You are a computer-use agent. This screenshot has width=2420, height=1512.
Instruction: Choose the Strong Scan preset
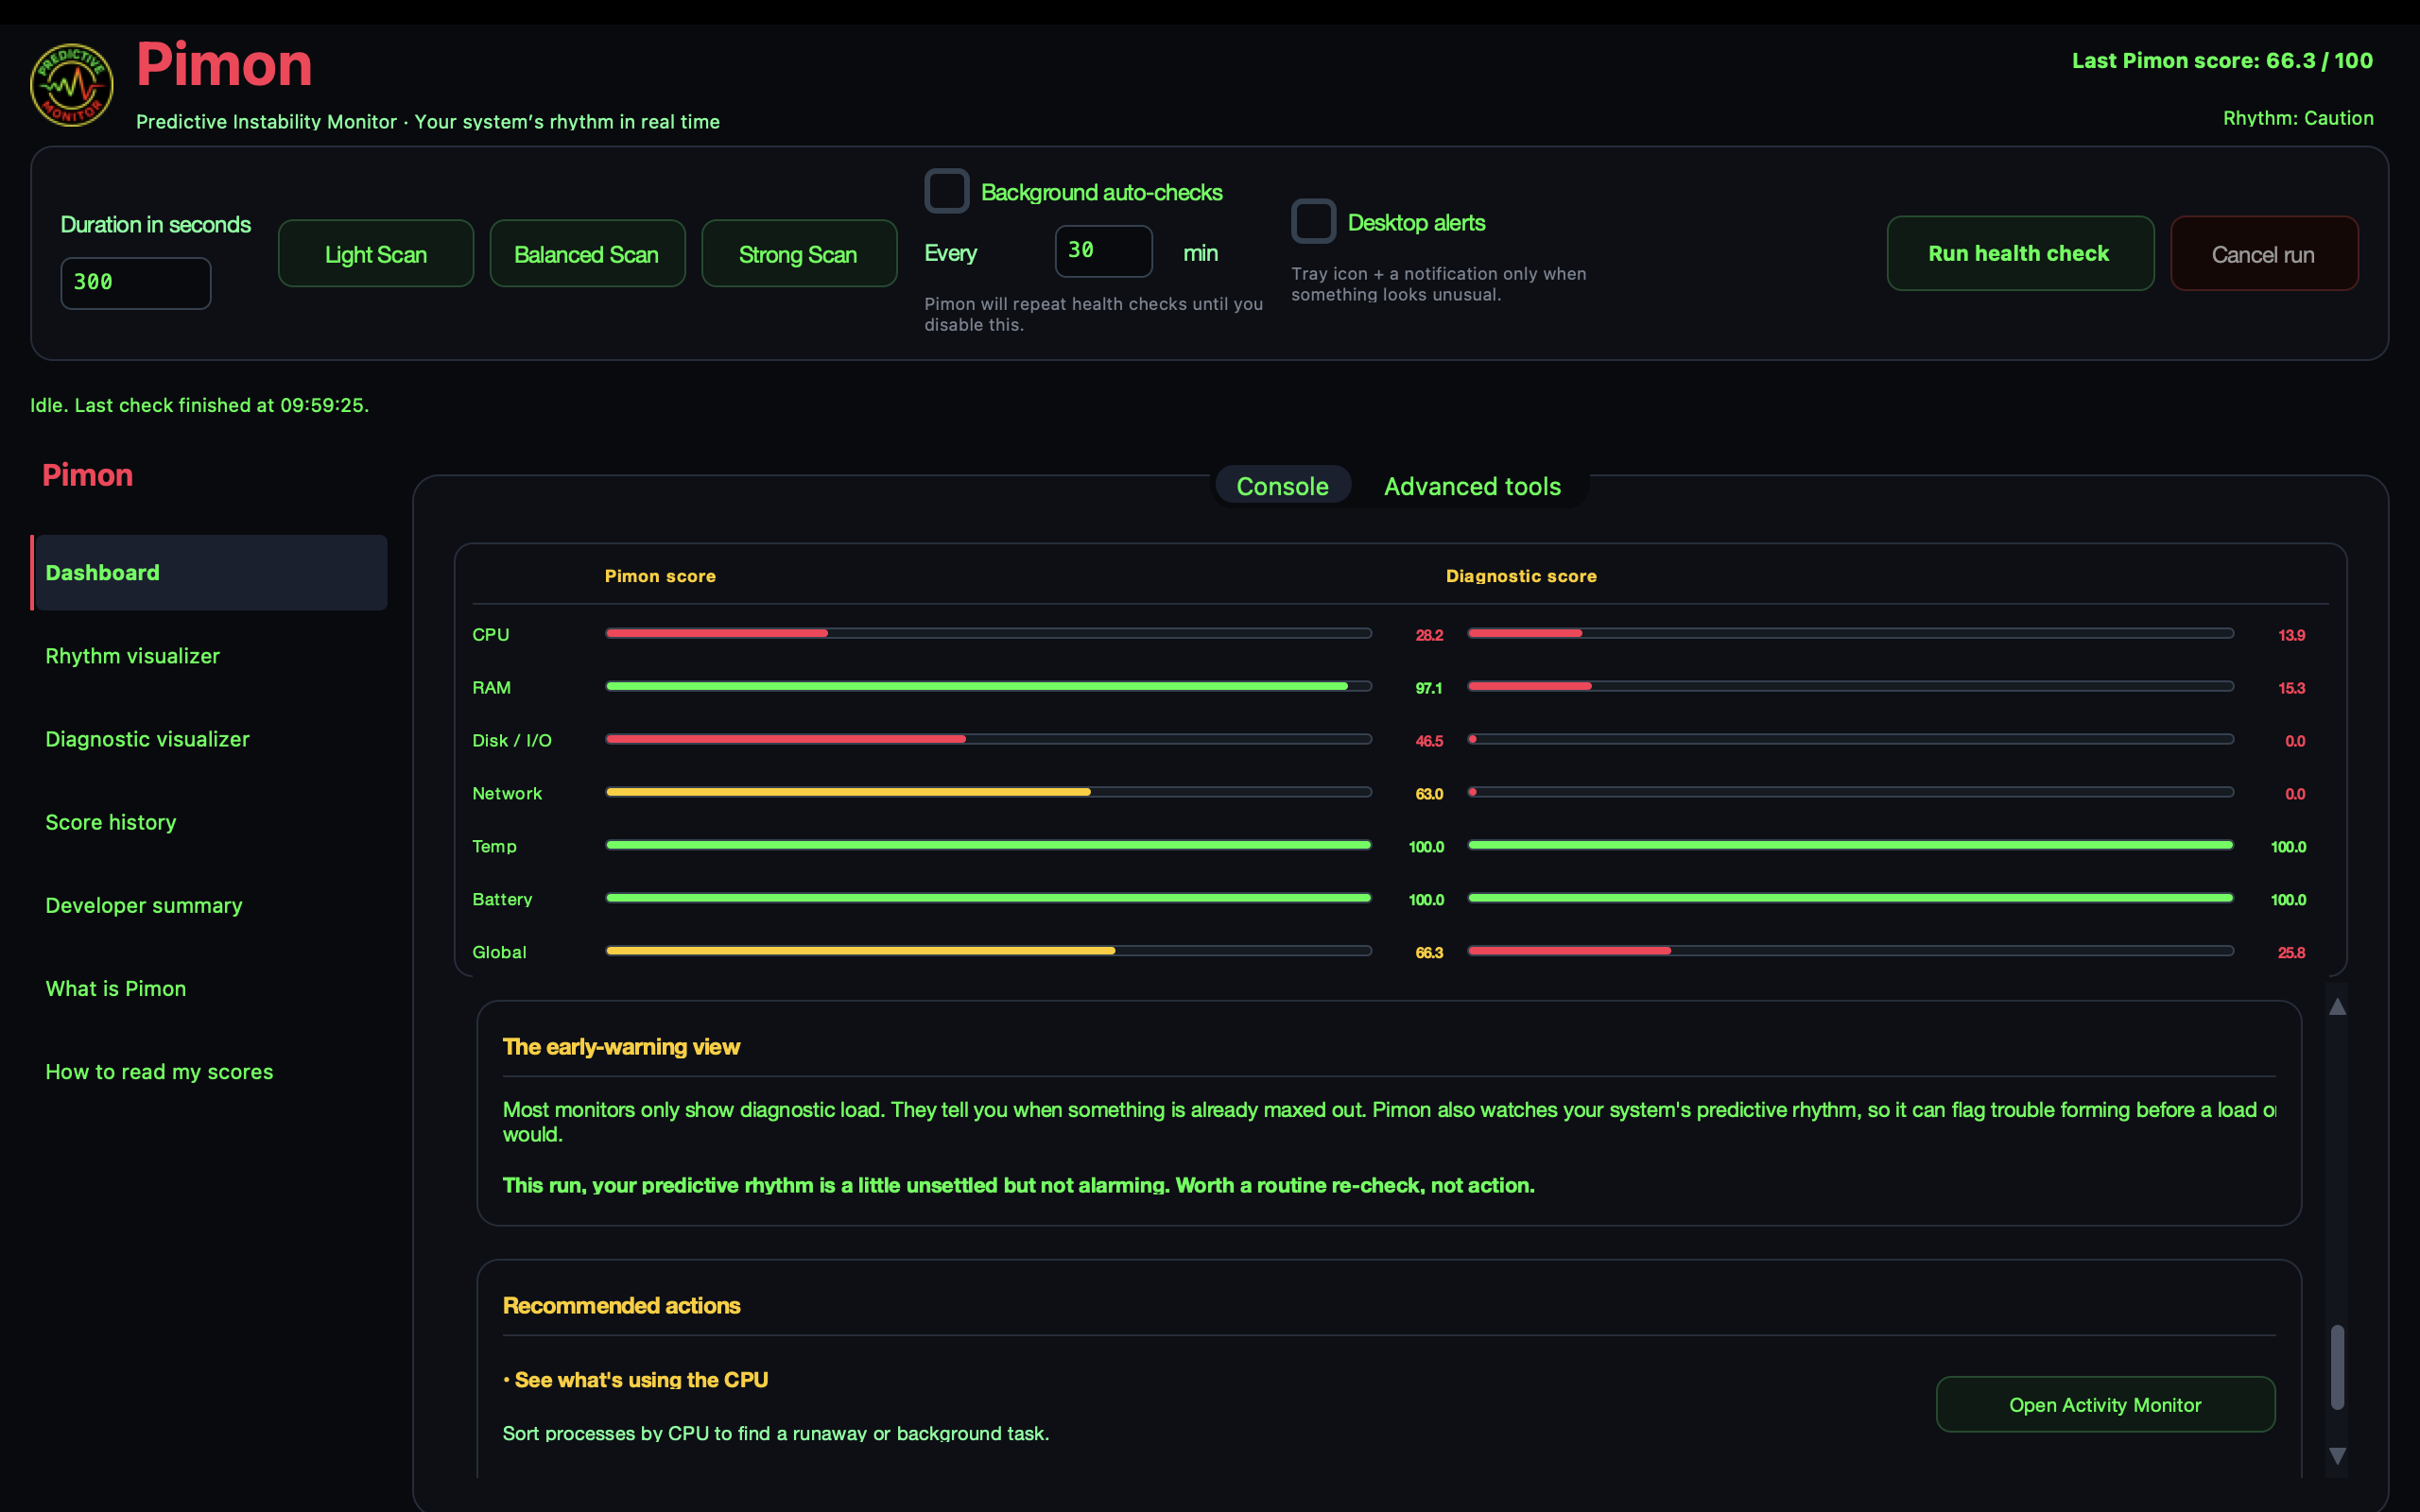(x=799, y=254)
